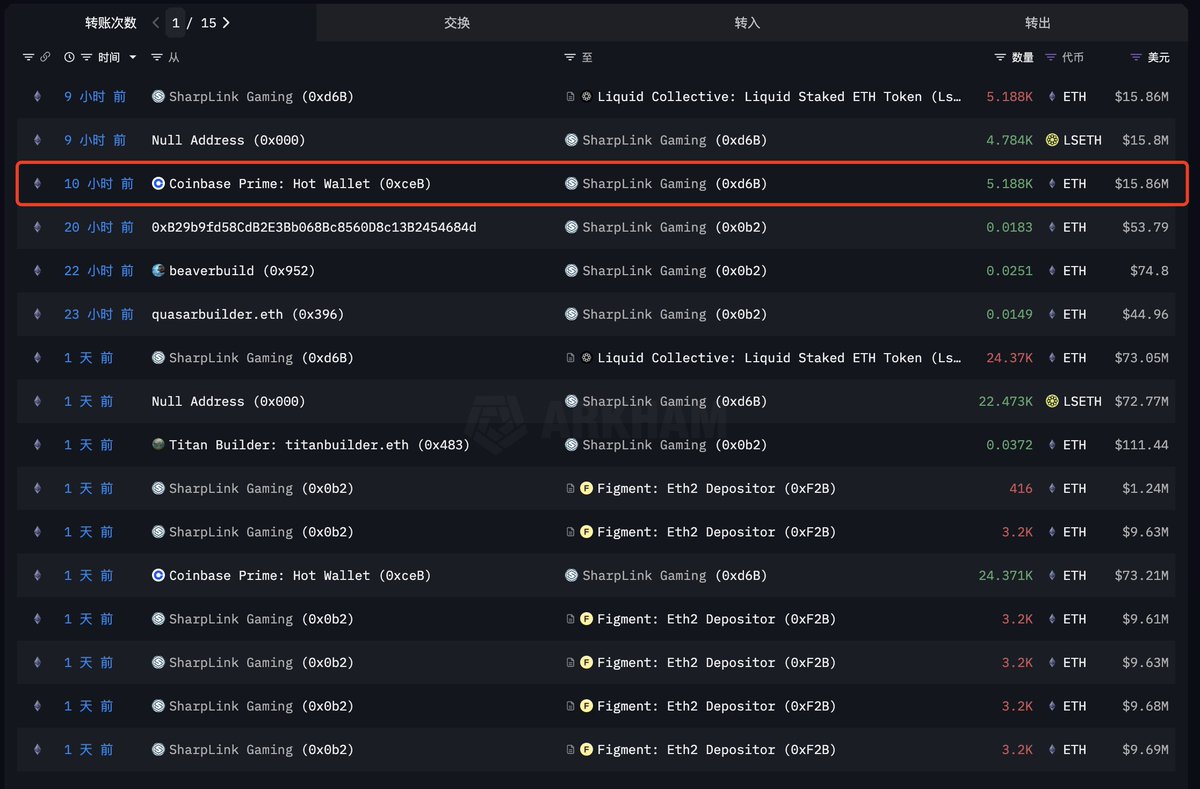Open Liquid Collective recipient in the 24.37K row
1200x789 pixels.
[x=779, y=358]
